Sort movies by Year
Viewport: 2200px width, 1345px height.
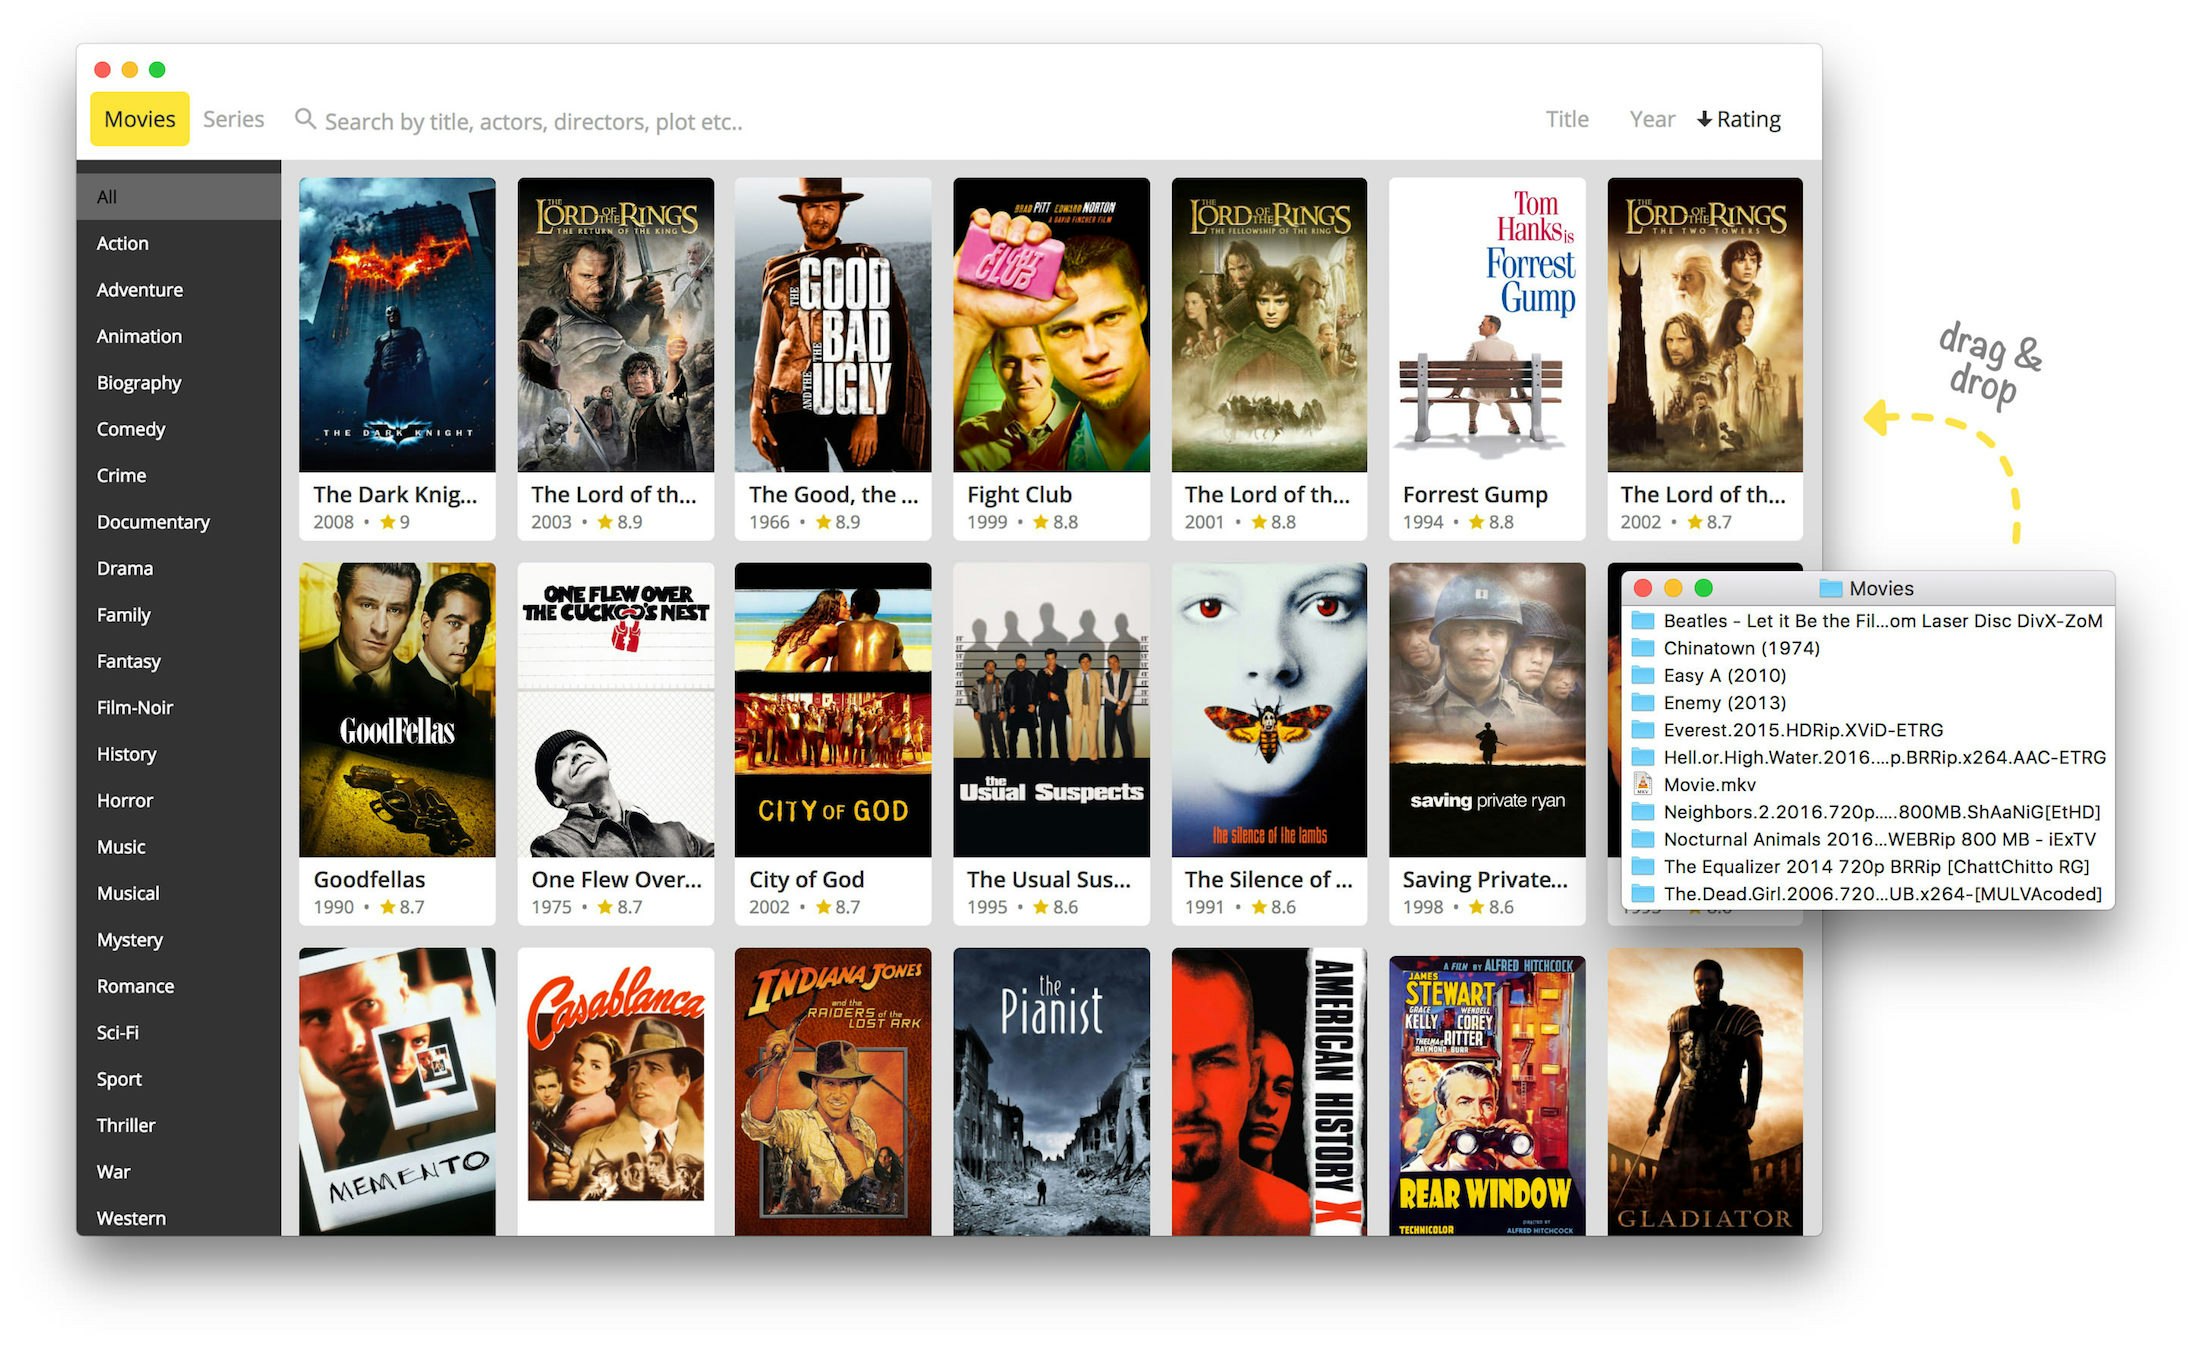click(x=1651, y=118)
